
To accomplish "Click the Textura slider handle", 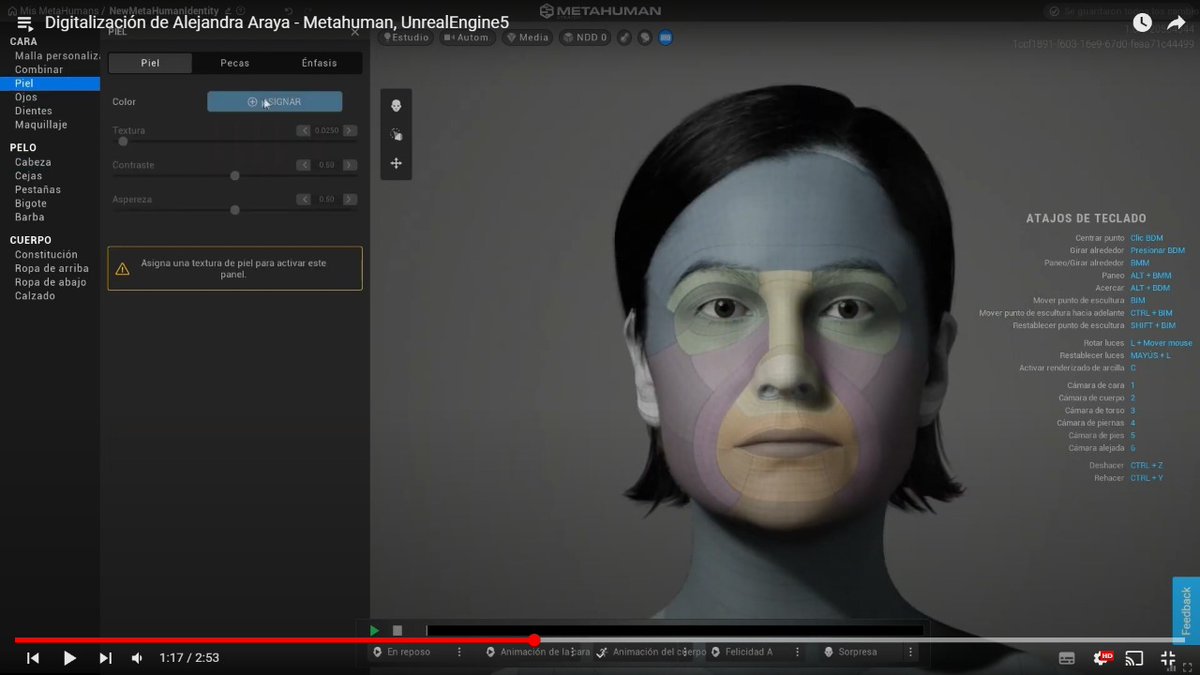I will tap(123, 142).
